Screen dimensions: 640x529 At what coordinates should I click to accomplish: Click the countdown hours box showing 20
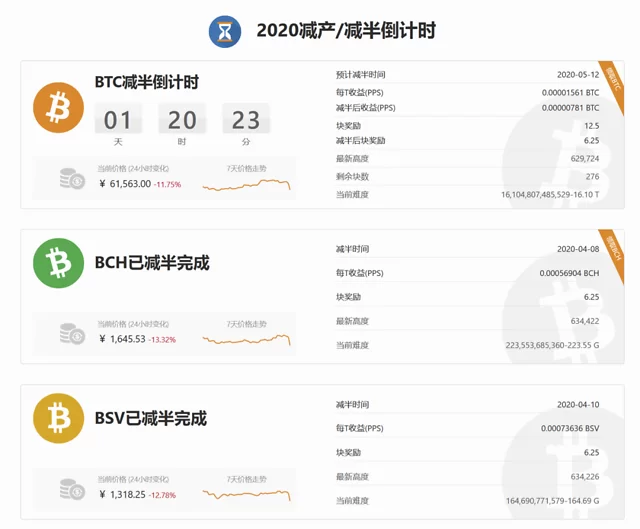182,119
